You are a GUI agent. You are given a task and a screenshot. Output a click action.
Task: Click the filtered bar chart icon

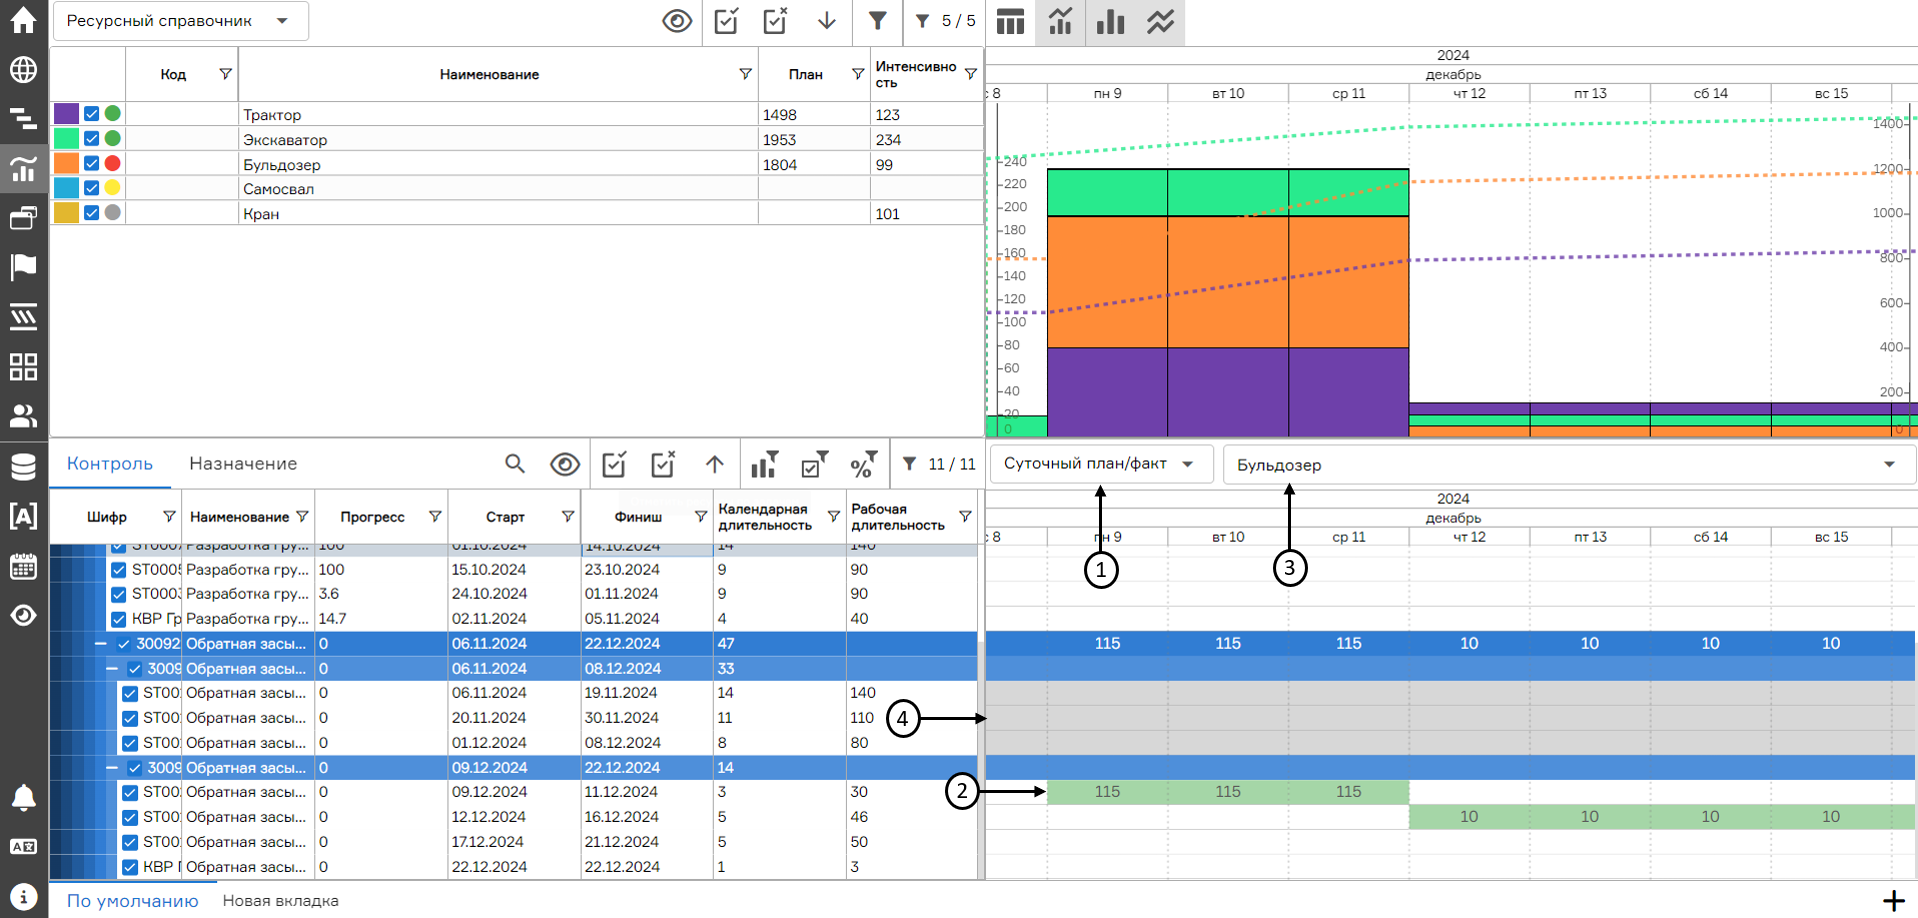click(x=764, y=464)
